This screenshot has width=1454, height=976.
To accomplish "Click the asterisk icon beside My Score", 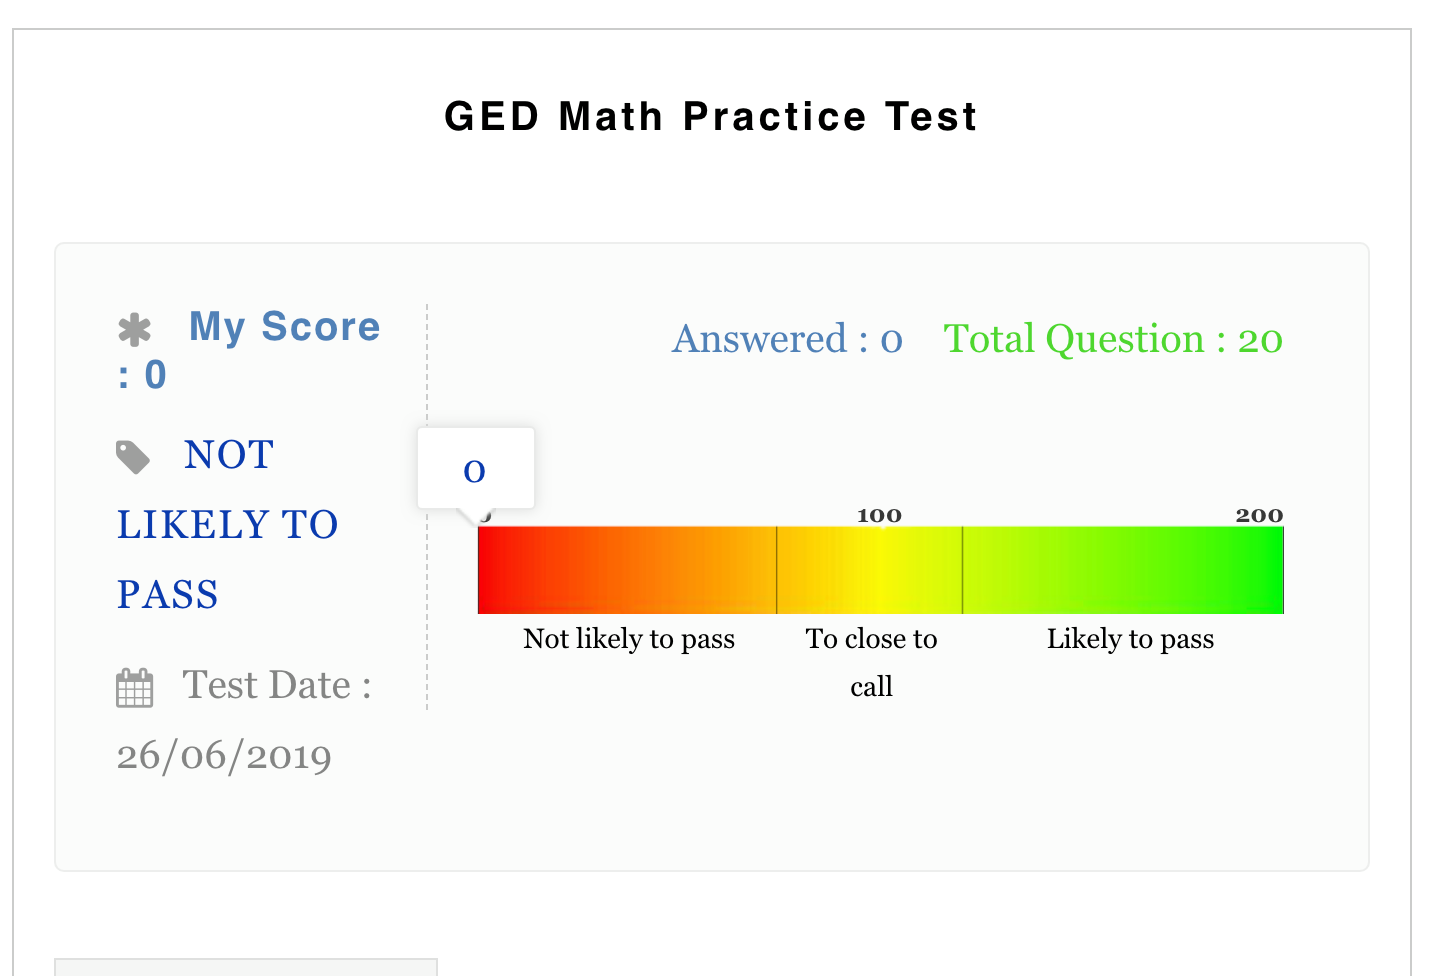I will [x=134, y=330].
